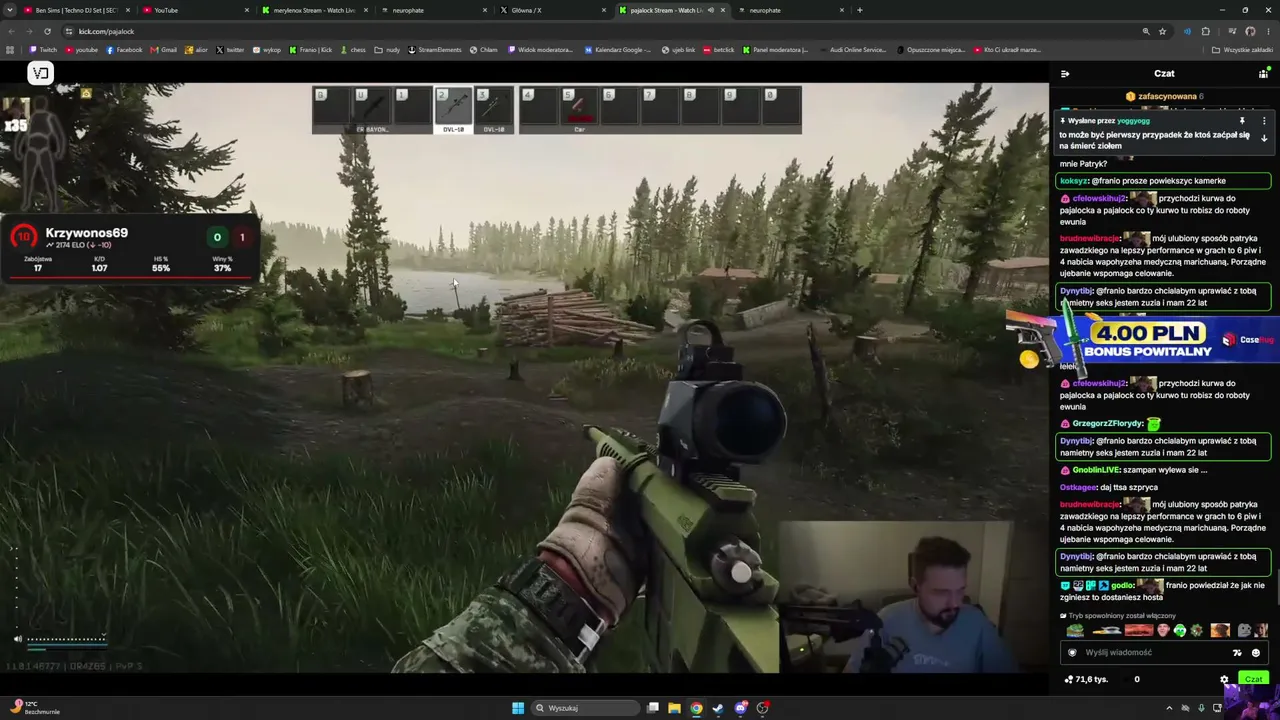Open the 'Wszystkie zakładki' bookmarks folder
Screen dimensions: 1280x720
click(1242, 50)
